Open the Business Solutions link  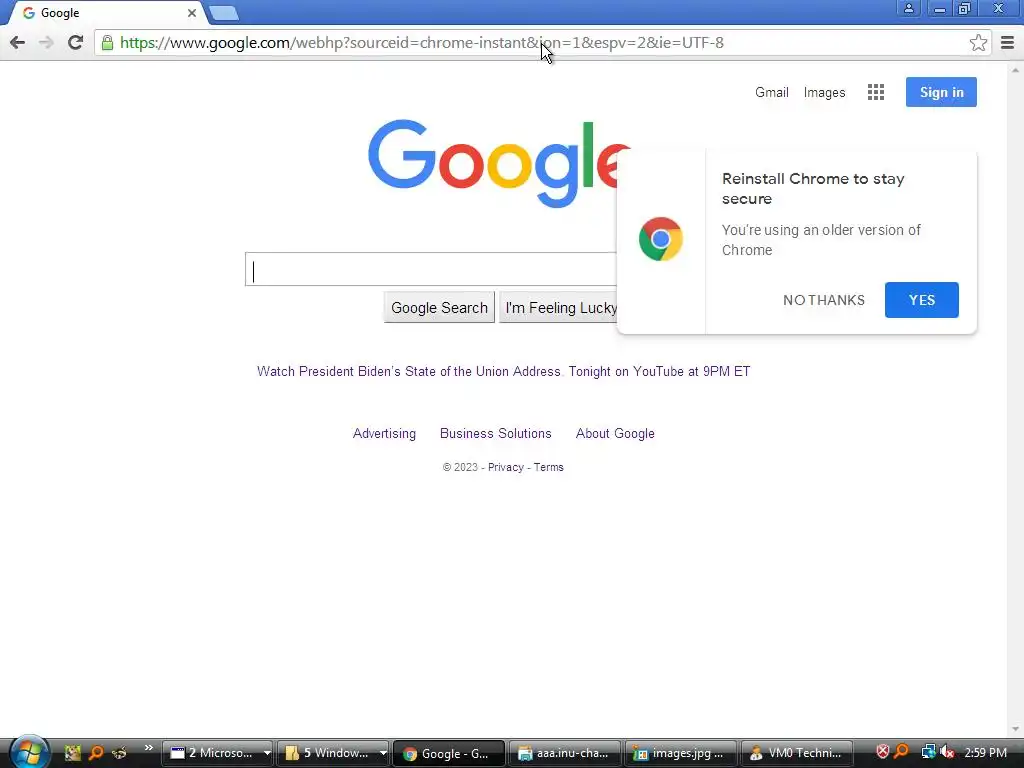coord(496,434)
